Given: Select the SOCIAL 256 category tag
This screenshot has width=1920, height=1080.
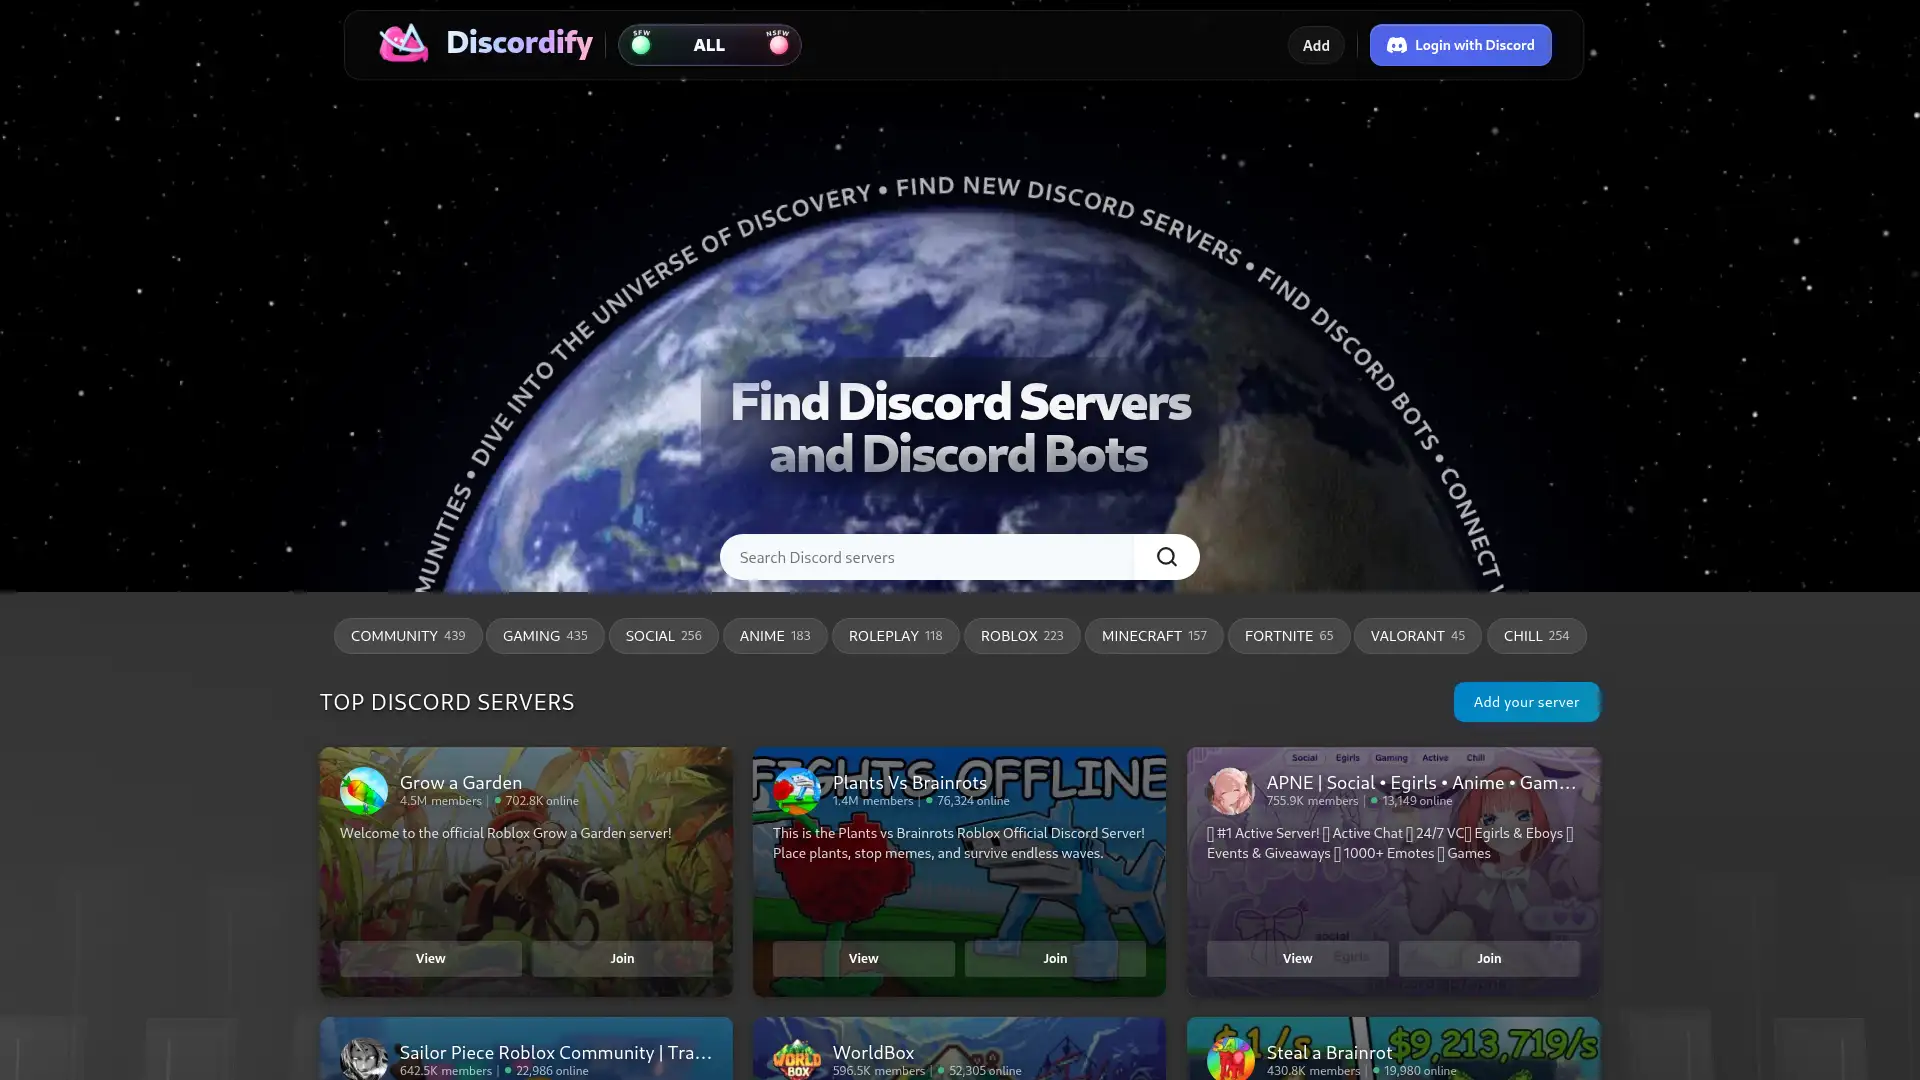Looking at the screenshot, I should (x=663, y=636).
